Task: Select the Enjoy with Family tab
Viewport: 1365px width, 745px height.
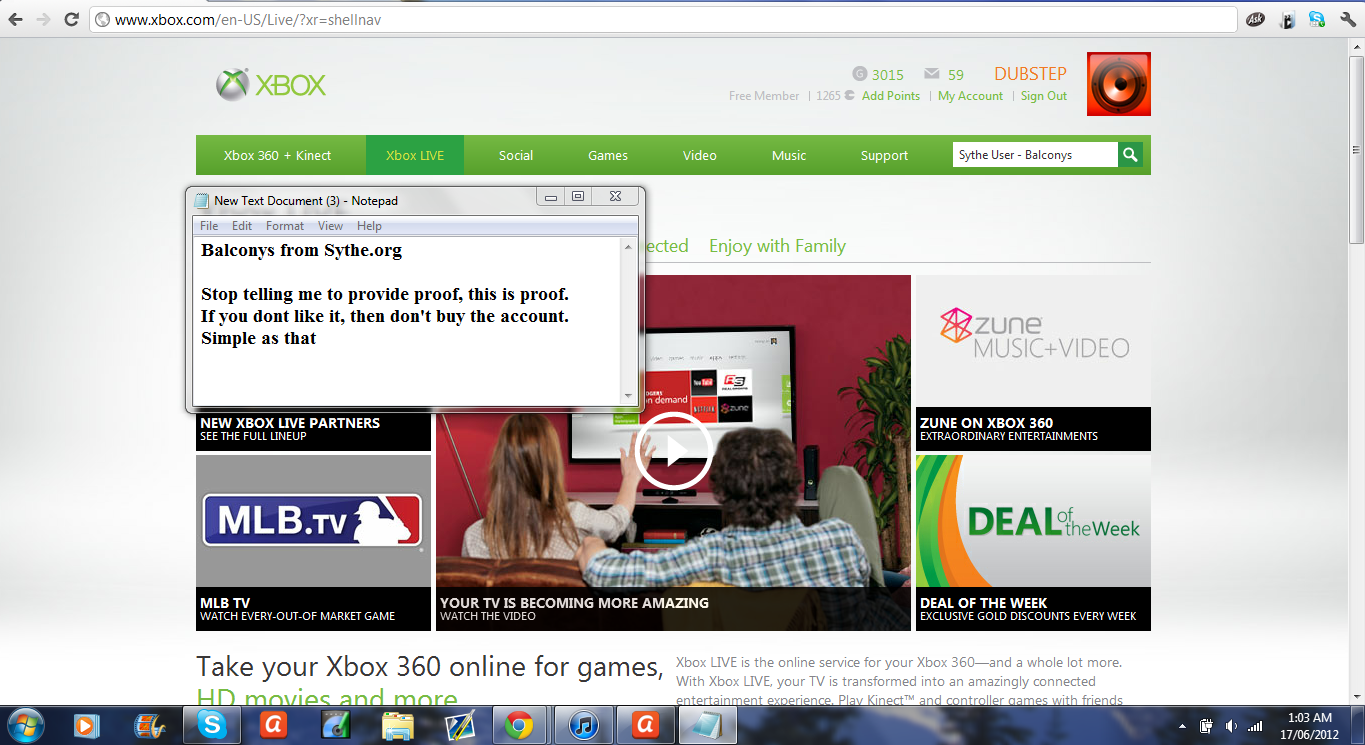Action: click(x=777, y=246)
